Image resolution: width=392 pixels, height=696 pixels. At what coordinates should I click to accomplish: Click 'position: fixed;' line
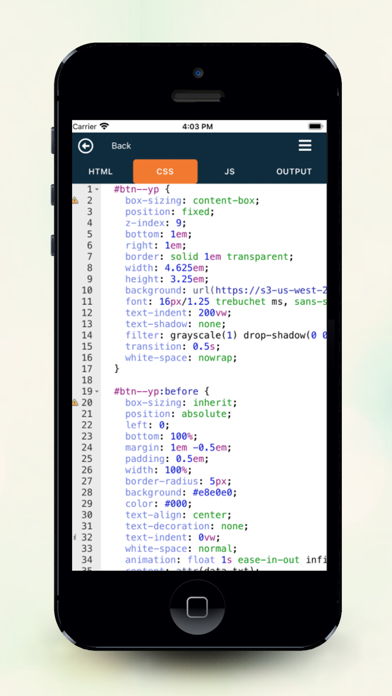(x=170, y=212)
